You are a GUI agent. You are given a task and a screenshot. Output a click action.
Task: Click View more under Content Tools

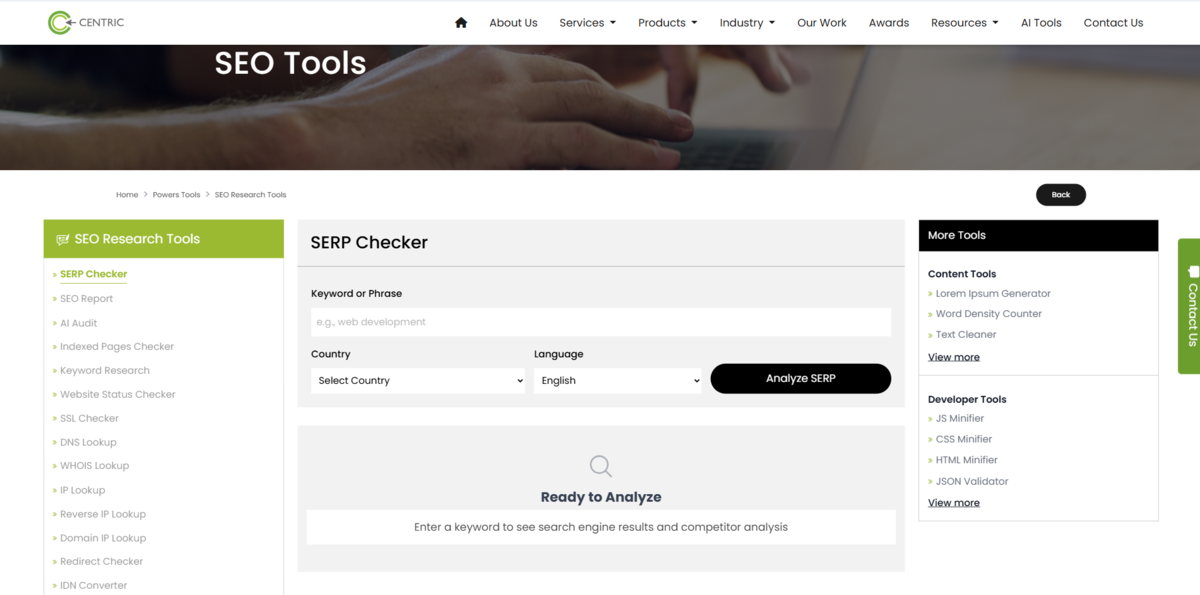pyautogui.click(x=953, y=357)
